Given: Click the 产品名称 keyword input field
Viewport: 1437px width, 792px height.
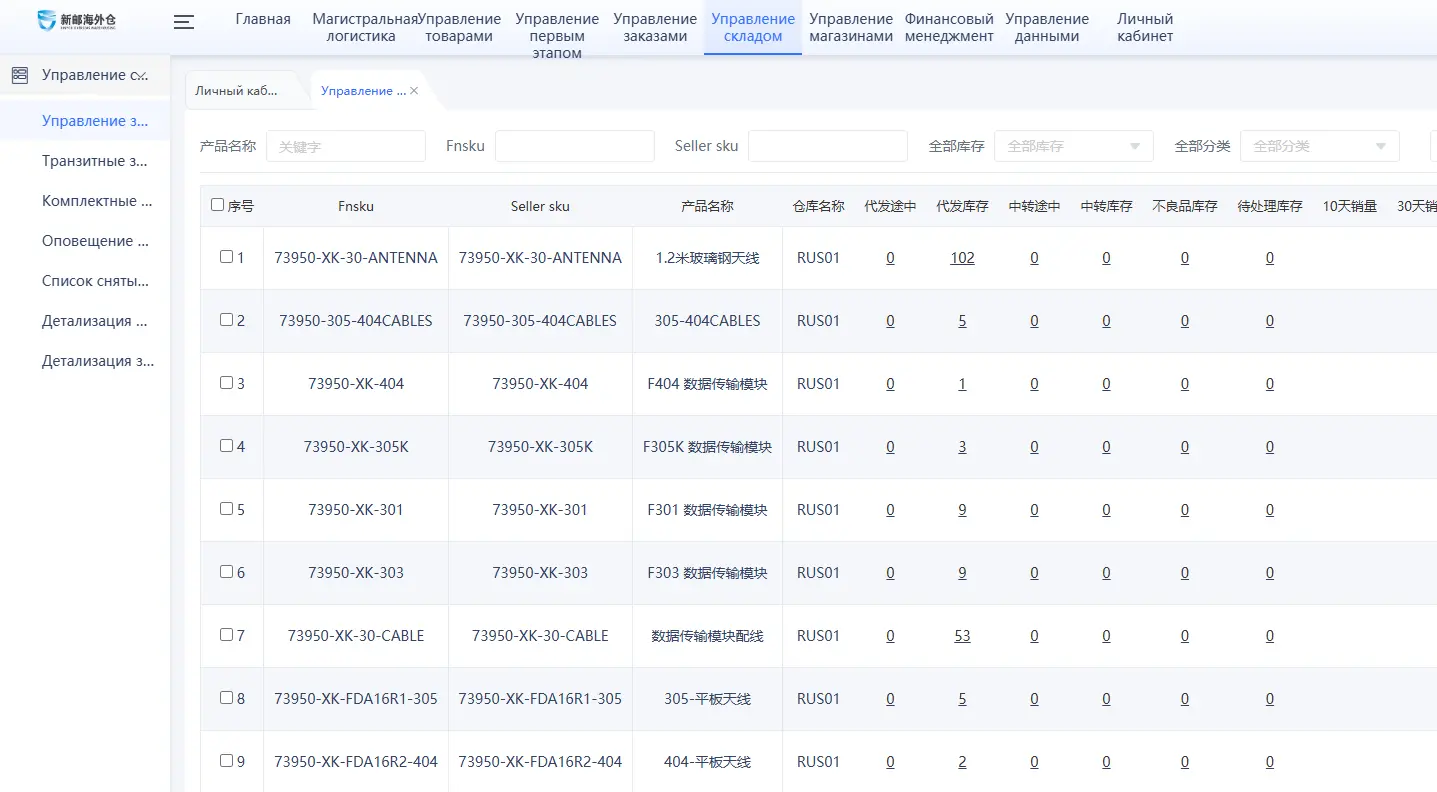Looking at the screenshot, I should 346,146.
